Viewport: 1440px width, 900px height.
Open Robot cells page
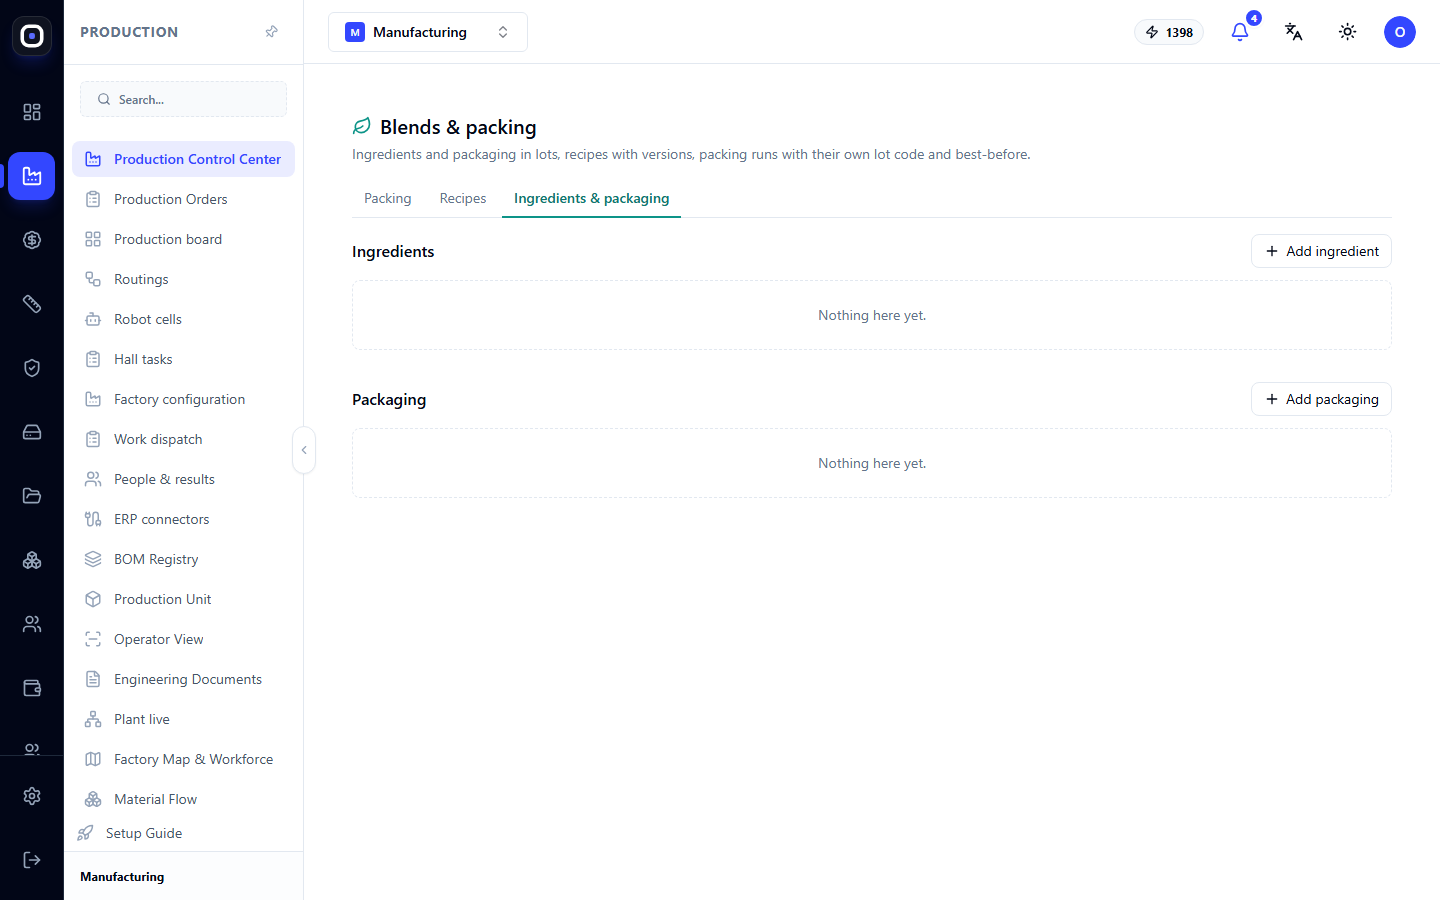pyautogui.click(x=183, y=319)
